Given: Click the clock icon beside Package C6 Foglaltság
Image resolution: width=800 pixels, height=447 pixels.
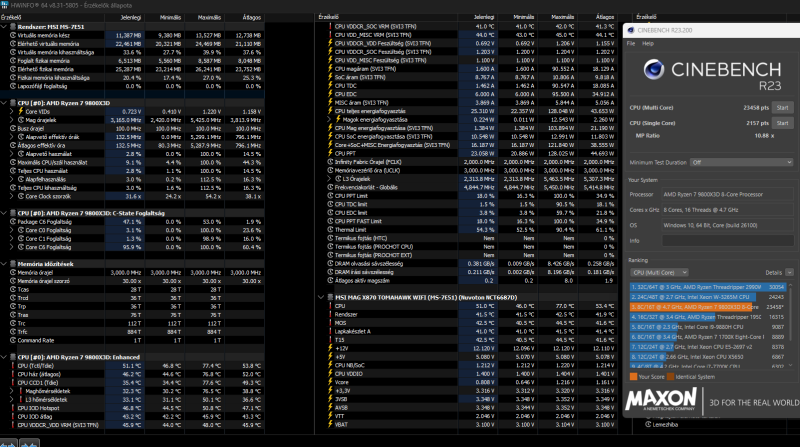Looking at the screenshot, I should tap(13, 221).
